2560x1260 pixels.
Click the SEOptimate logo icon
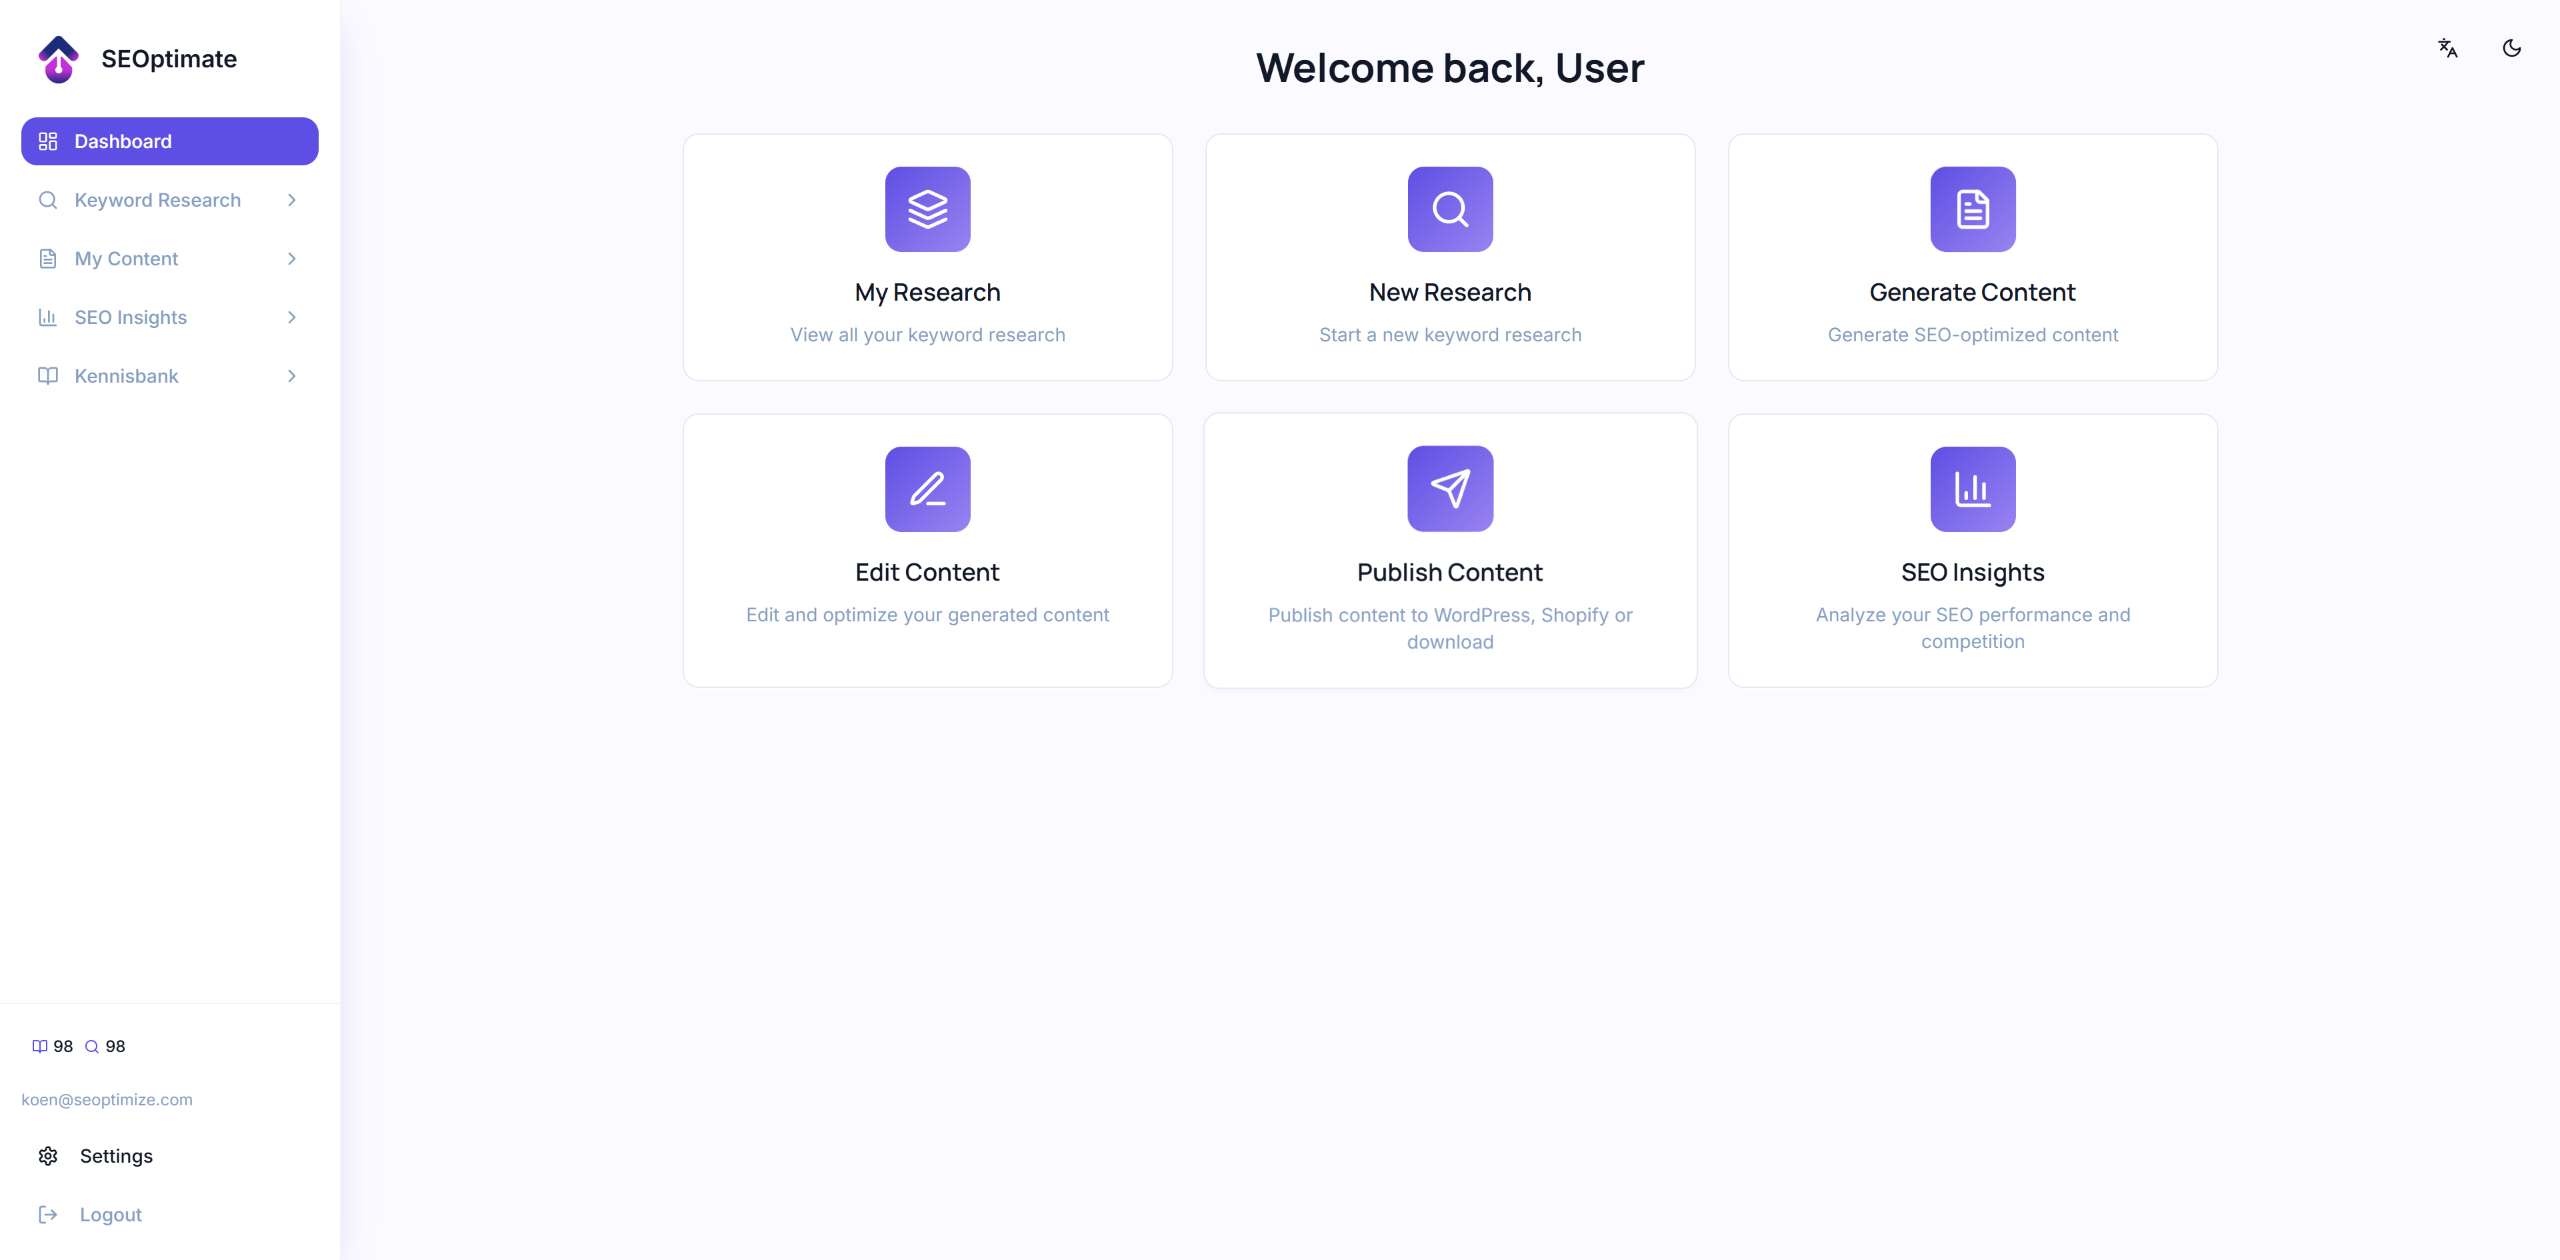(58, 59)
